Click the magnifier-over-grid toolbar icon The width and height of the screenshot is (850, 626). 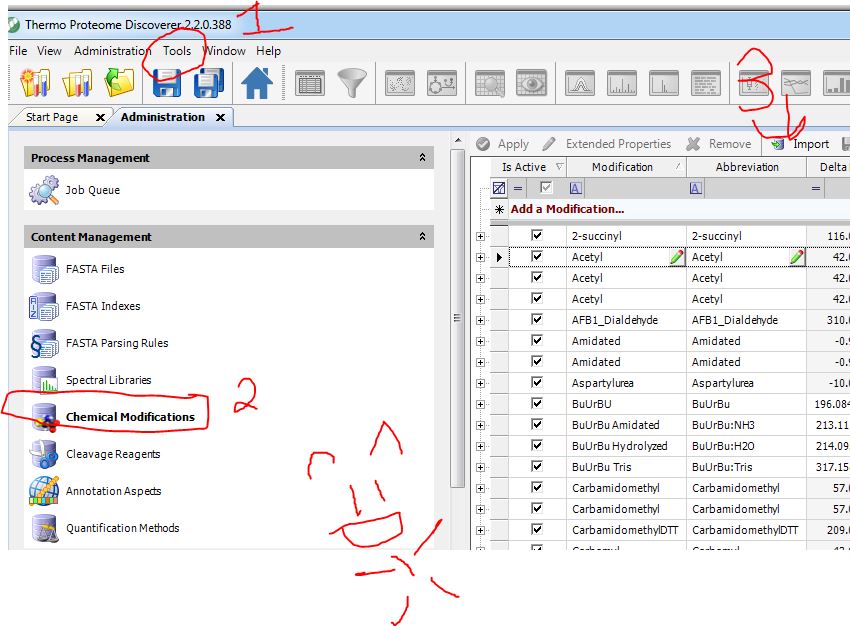click(x=490, y=83)
